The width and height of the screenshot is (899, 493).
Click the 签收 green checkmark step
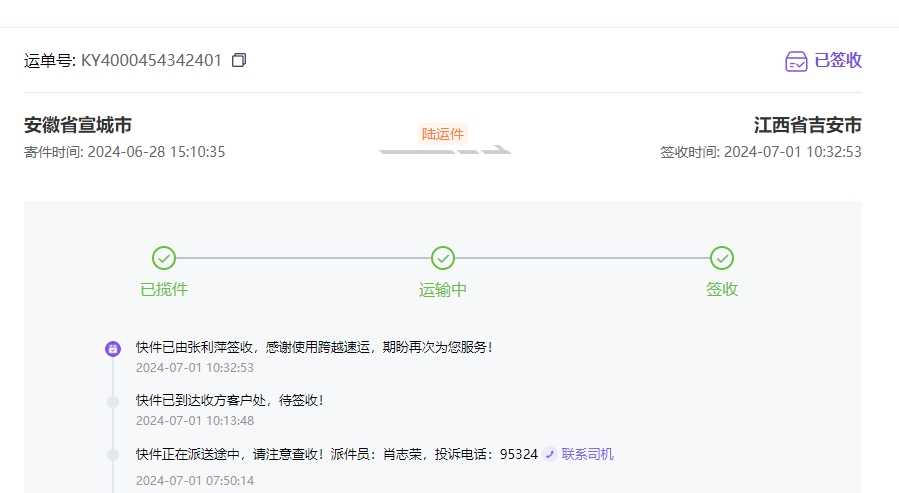(x=722, y=258)
